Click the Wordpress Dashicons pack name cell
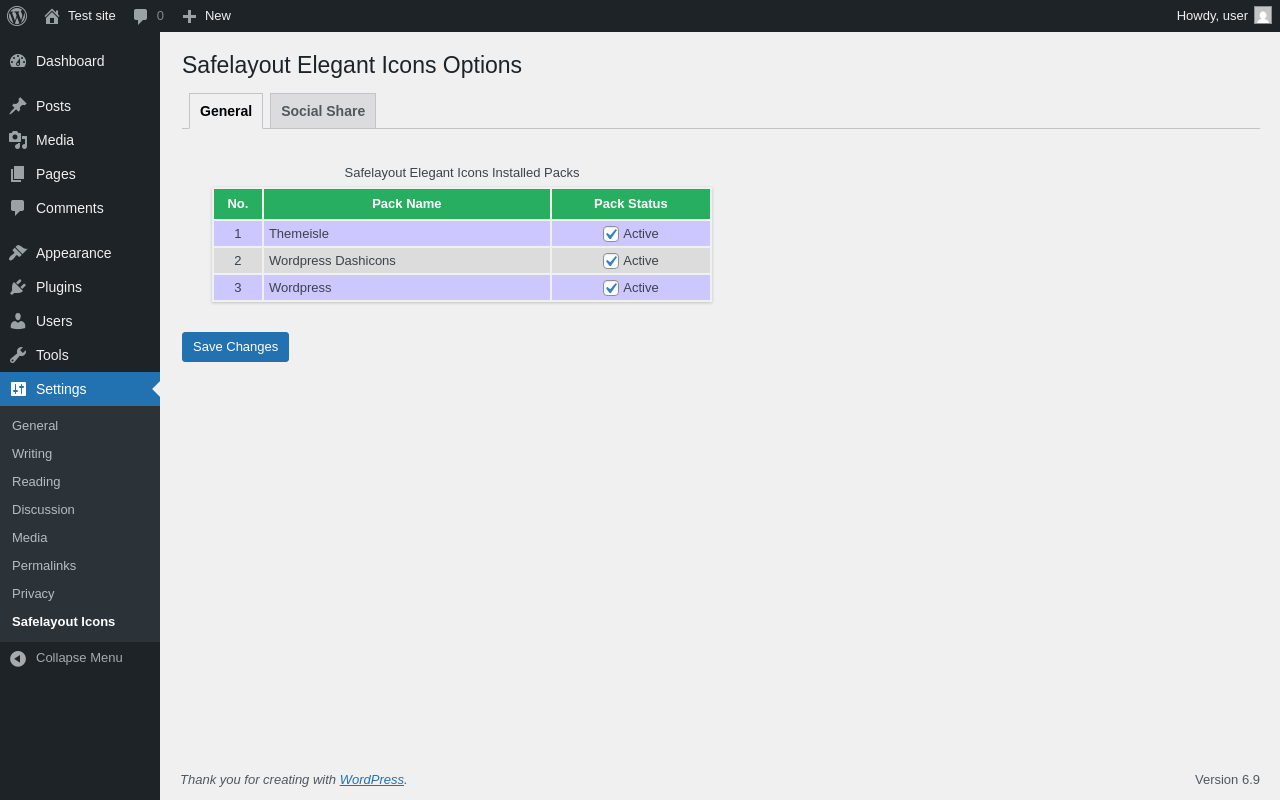 (x=407, y=261)
